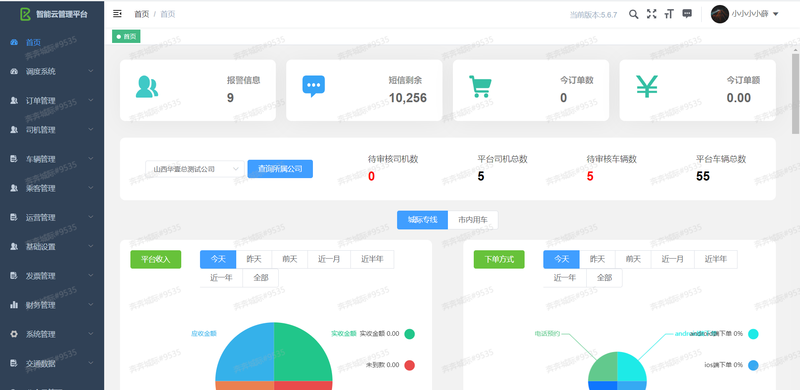This screenshot has width=800, height=390.
Task: Open the user account dropdown arrow
Action: tap(776, 14)
